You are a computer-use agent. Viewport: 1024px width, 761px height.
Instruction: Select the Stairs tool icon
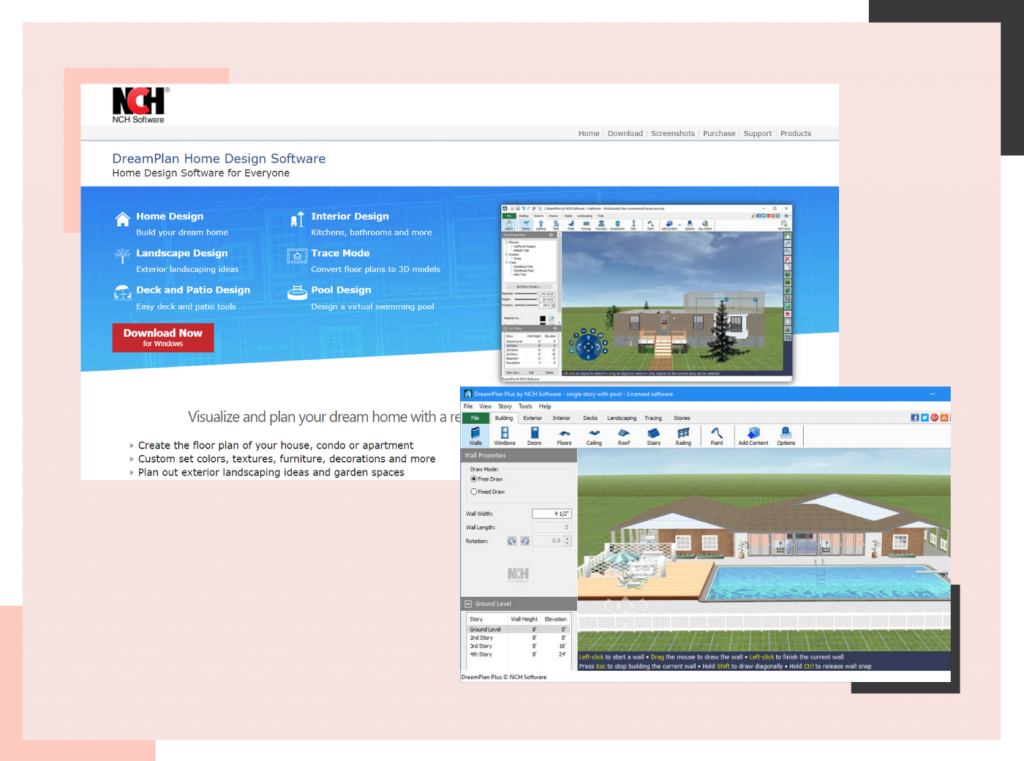653,435
